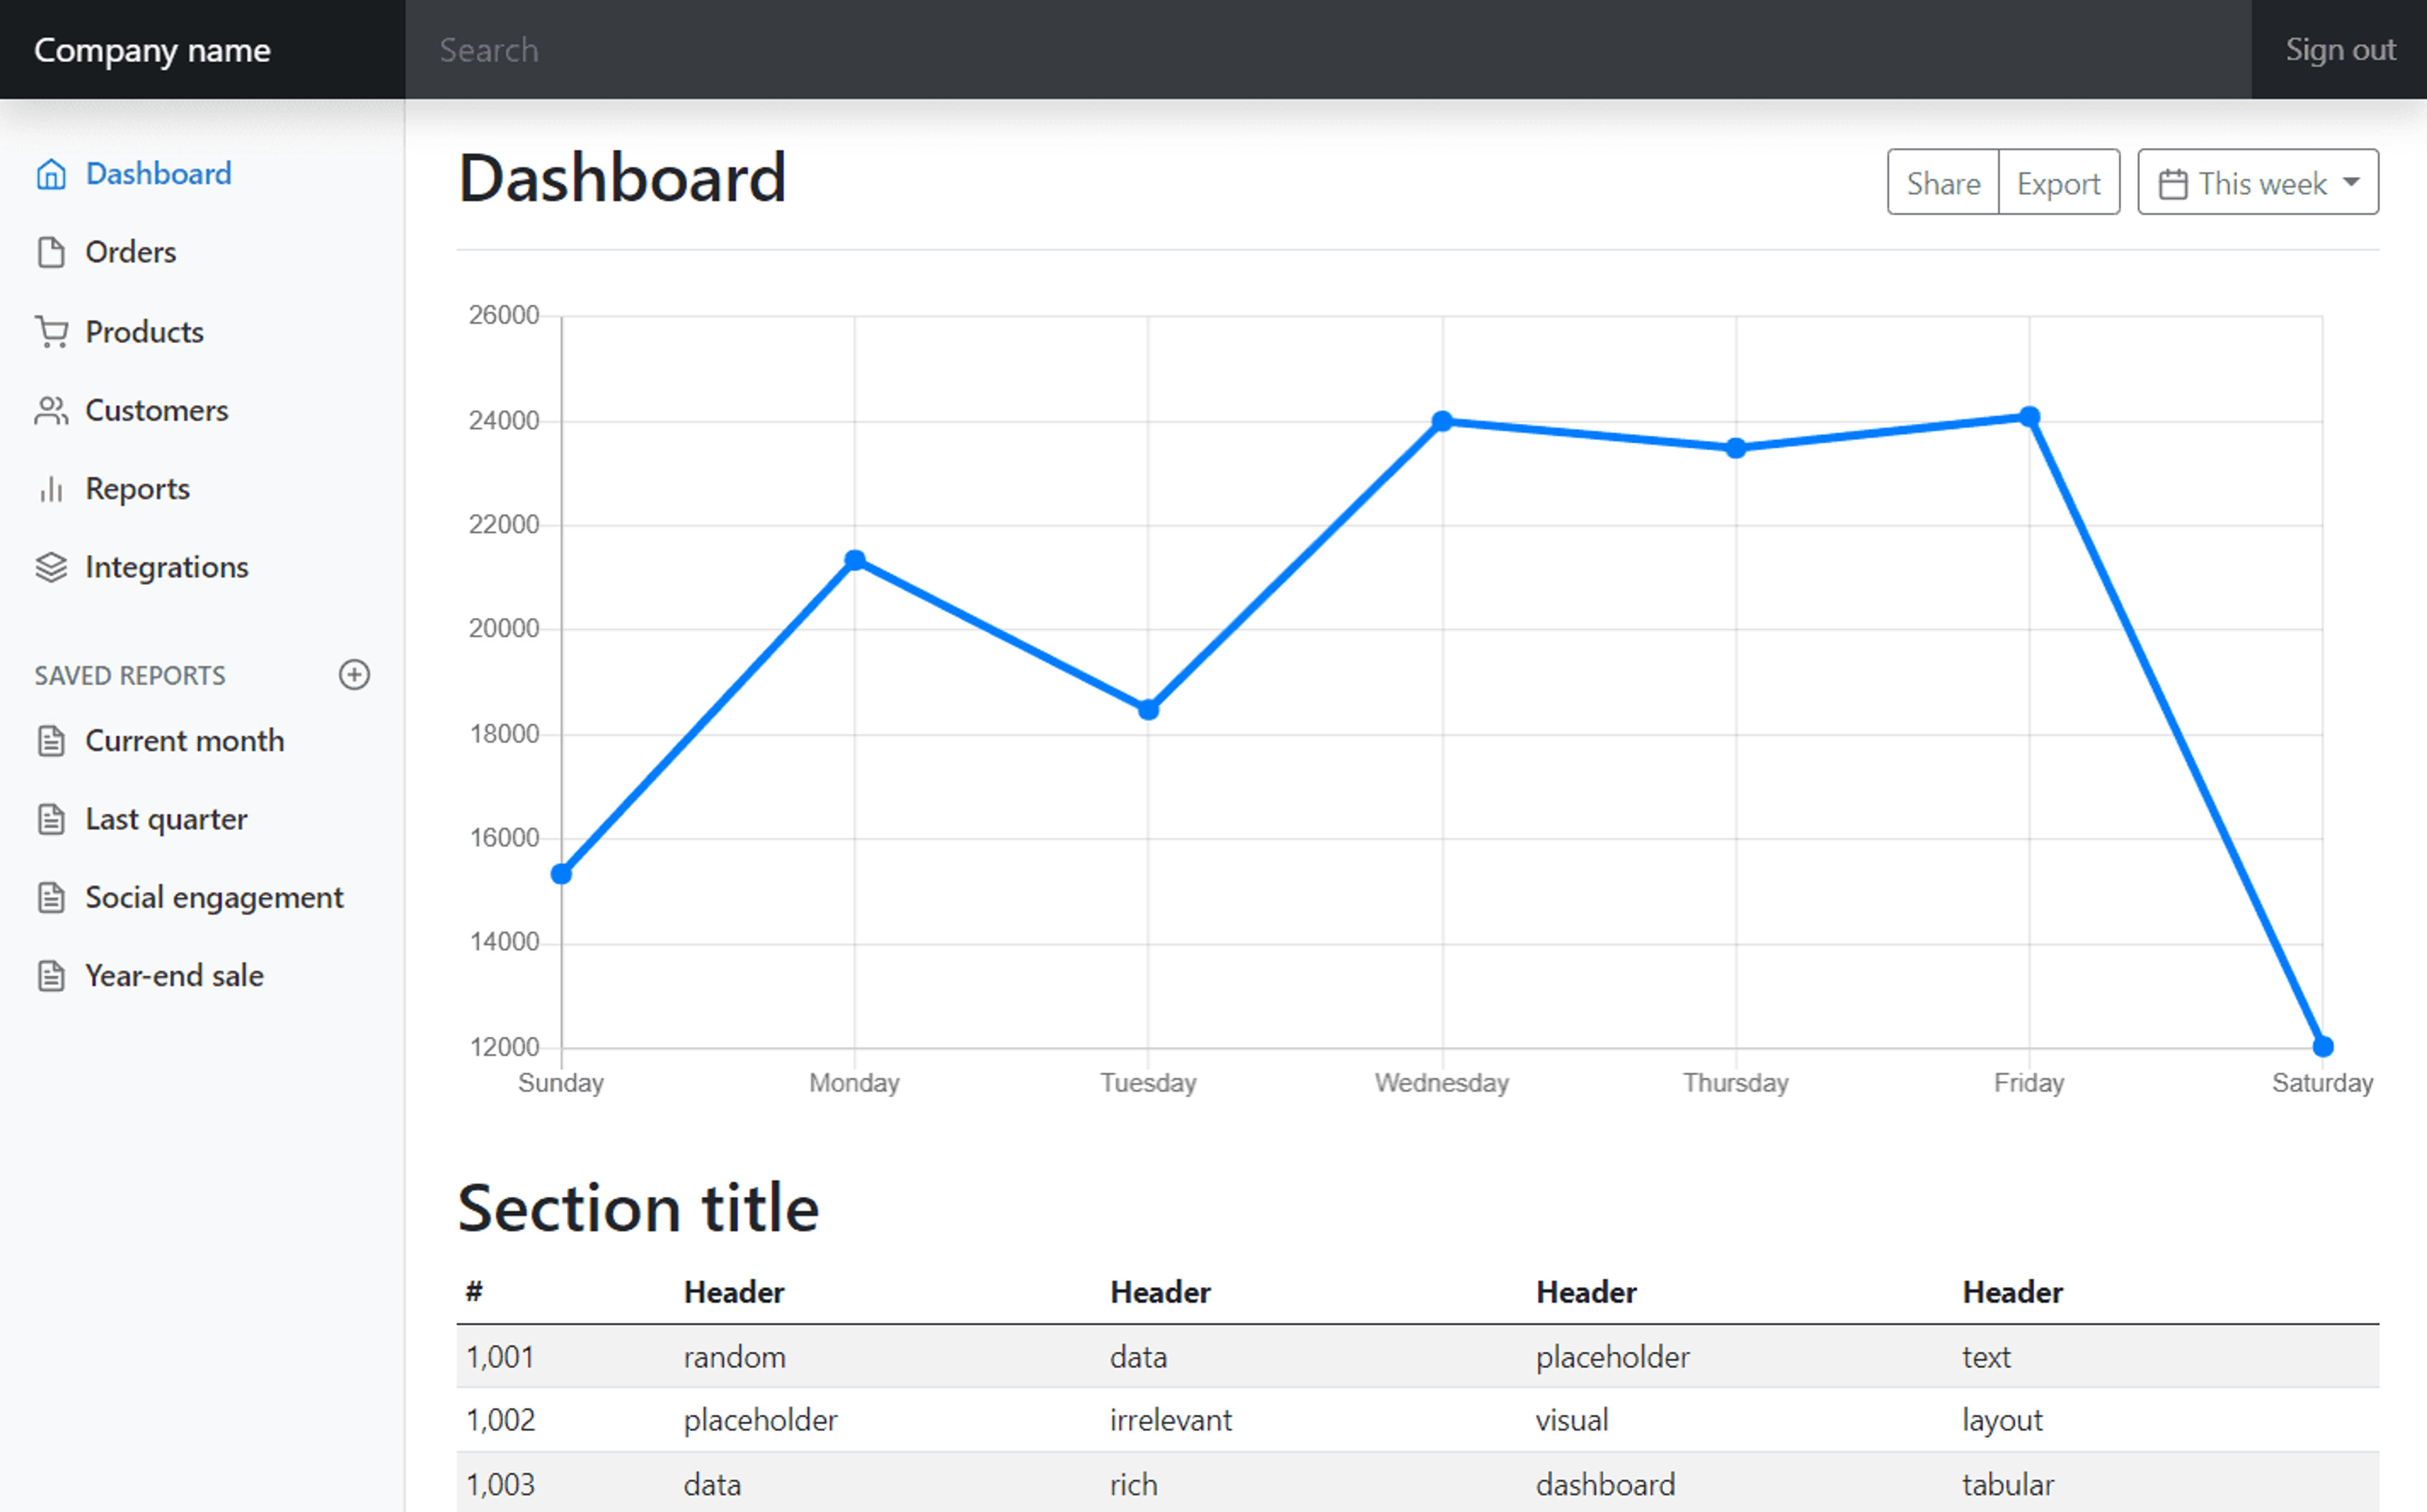Click the Current month document icon
The image size is (2427, 1512).
(x=51, y=741)
